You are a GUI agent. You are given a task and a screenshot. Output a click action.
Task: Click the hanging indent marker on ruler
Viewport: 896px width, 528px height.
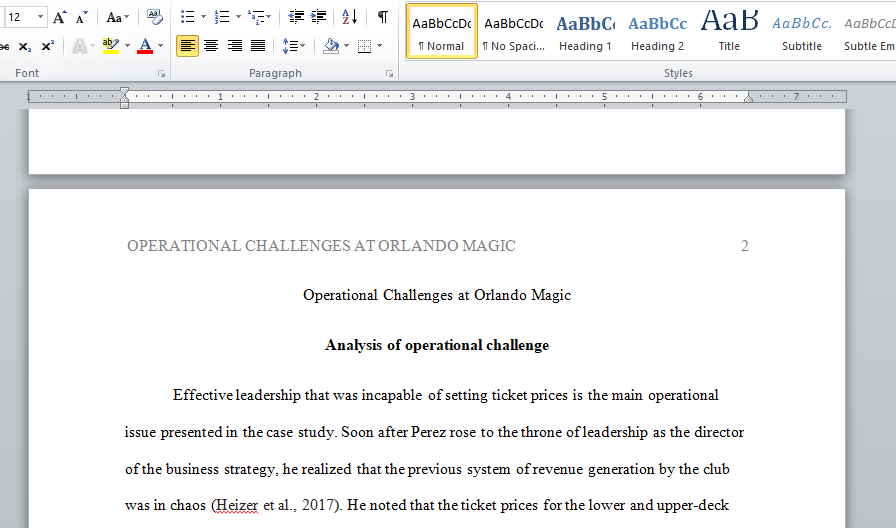[125, 99]
